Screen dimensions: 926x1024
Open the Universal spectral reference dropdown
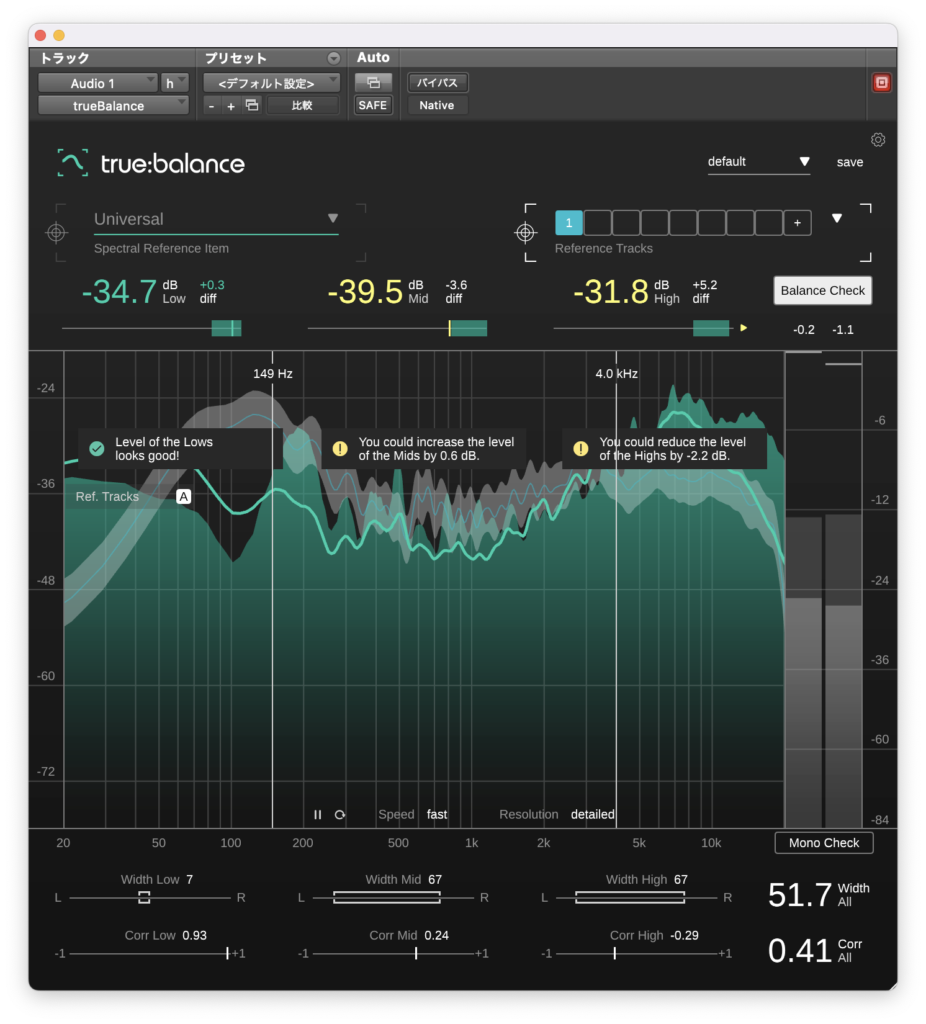(x=216, y=219)
